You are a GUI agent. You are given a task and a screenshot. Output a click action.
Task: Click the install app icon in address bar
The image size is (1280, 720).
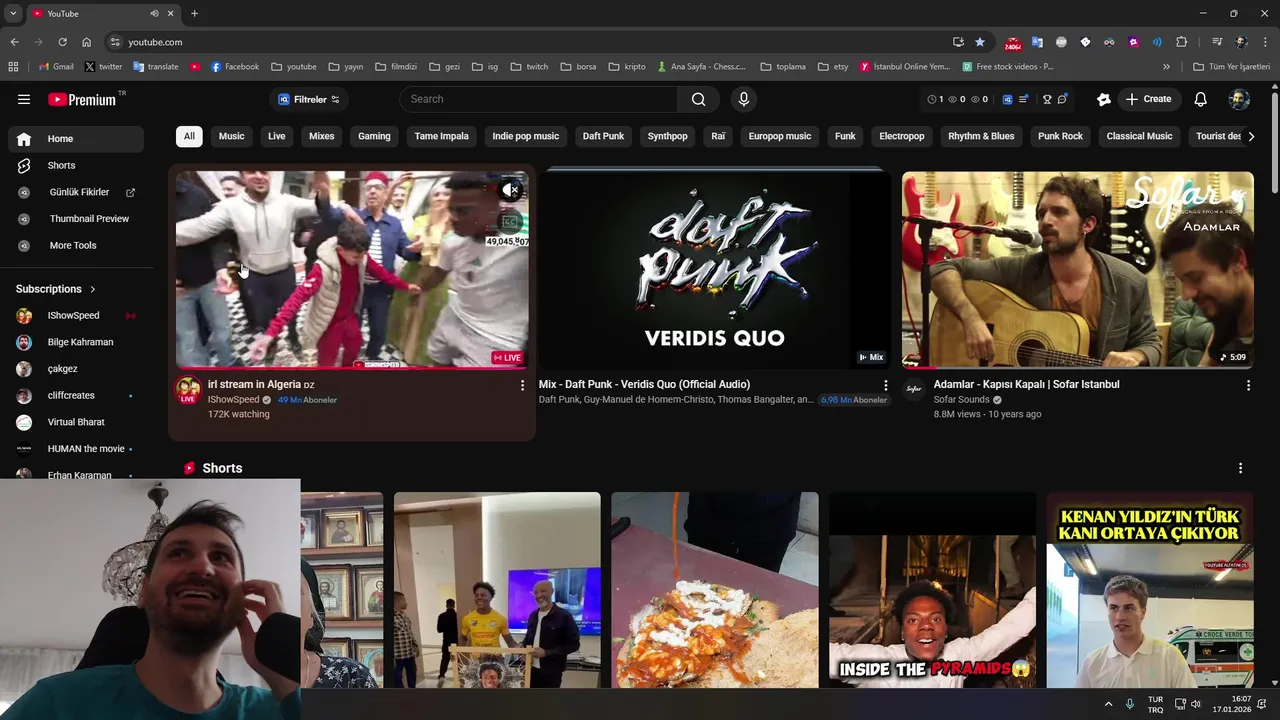tap(958, 42)
